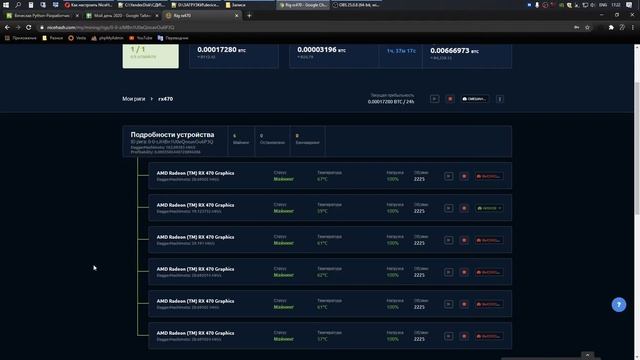Select the 0.00003196 BTC unpaid balance value

(x=322, y=50)
